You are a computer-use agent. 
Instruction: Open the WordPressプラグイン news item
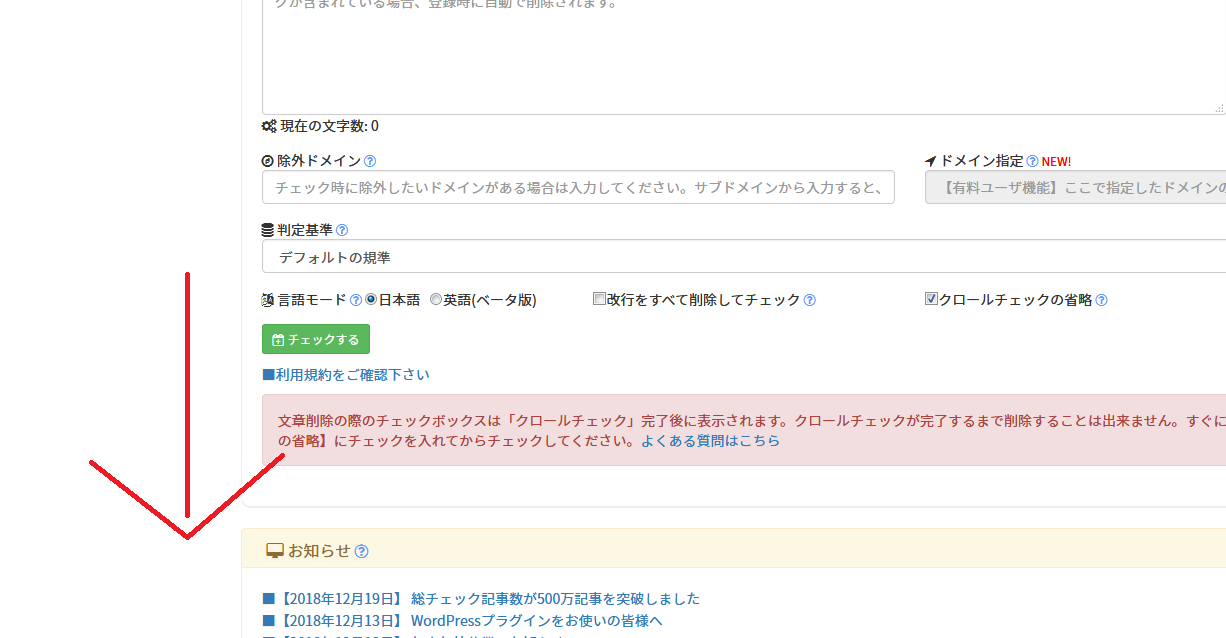pyautogui.click(x=469, y=621)
